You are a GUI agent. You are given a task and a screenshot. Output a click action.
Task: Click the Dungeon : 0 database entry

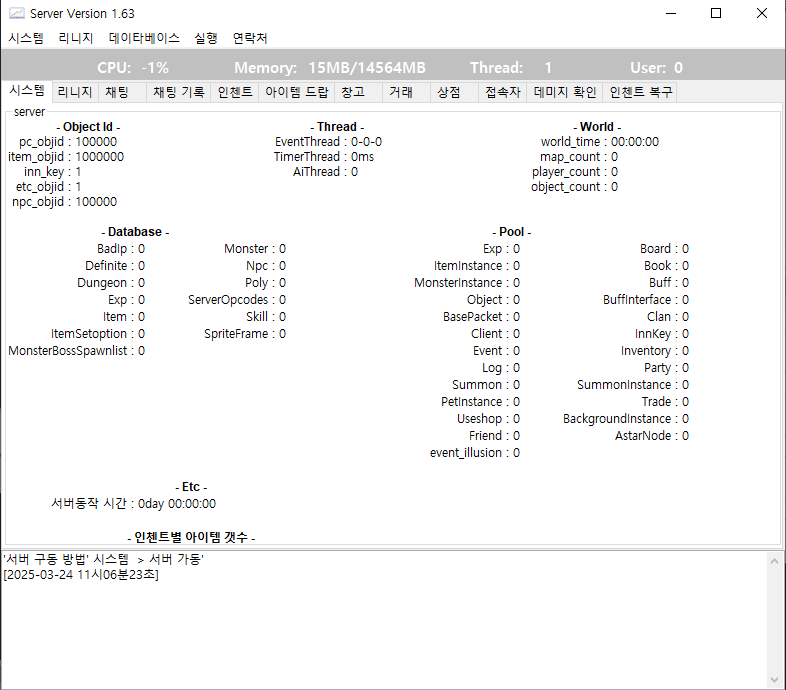(111, 283)
